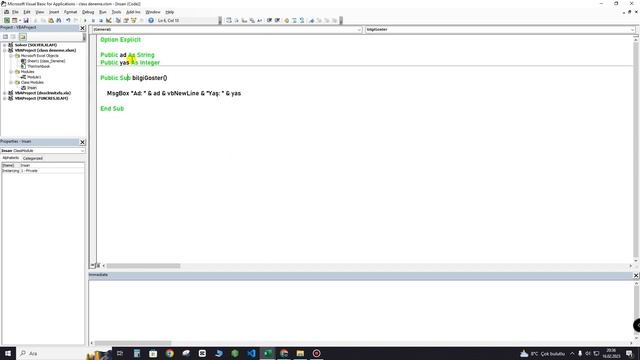Open the Excel taskbar icon
The height and width of the screenshot is (360, 640).
click(268, 353)
